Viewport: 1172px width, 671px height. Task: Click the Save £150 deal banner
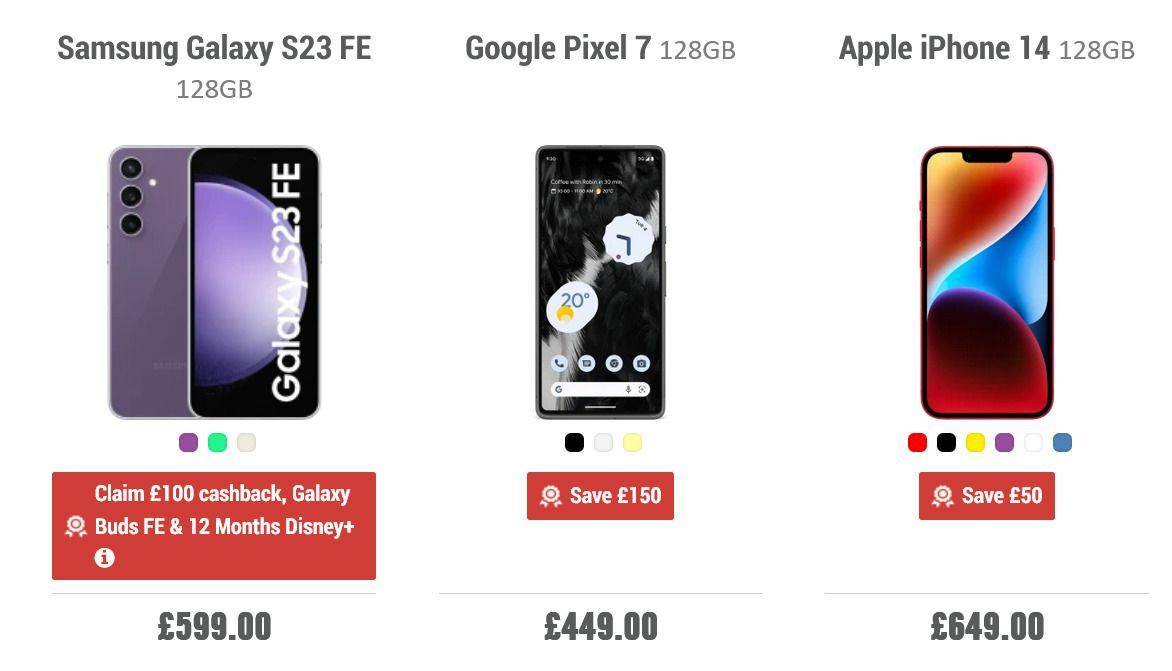click(x=600, y=495)
